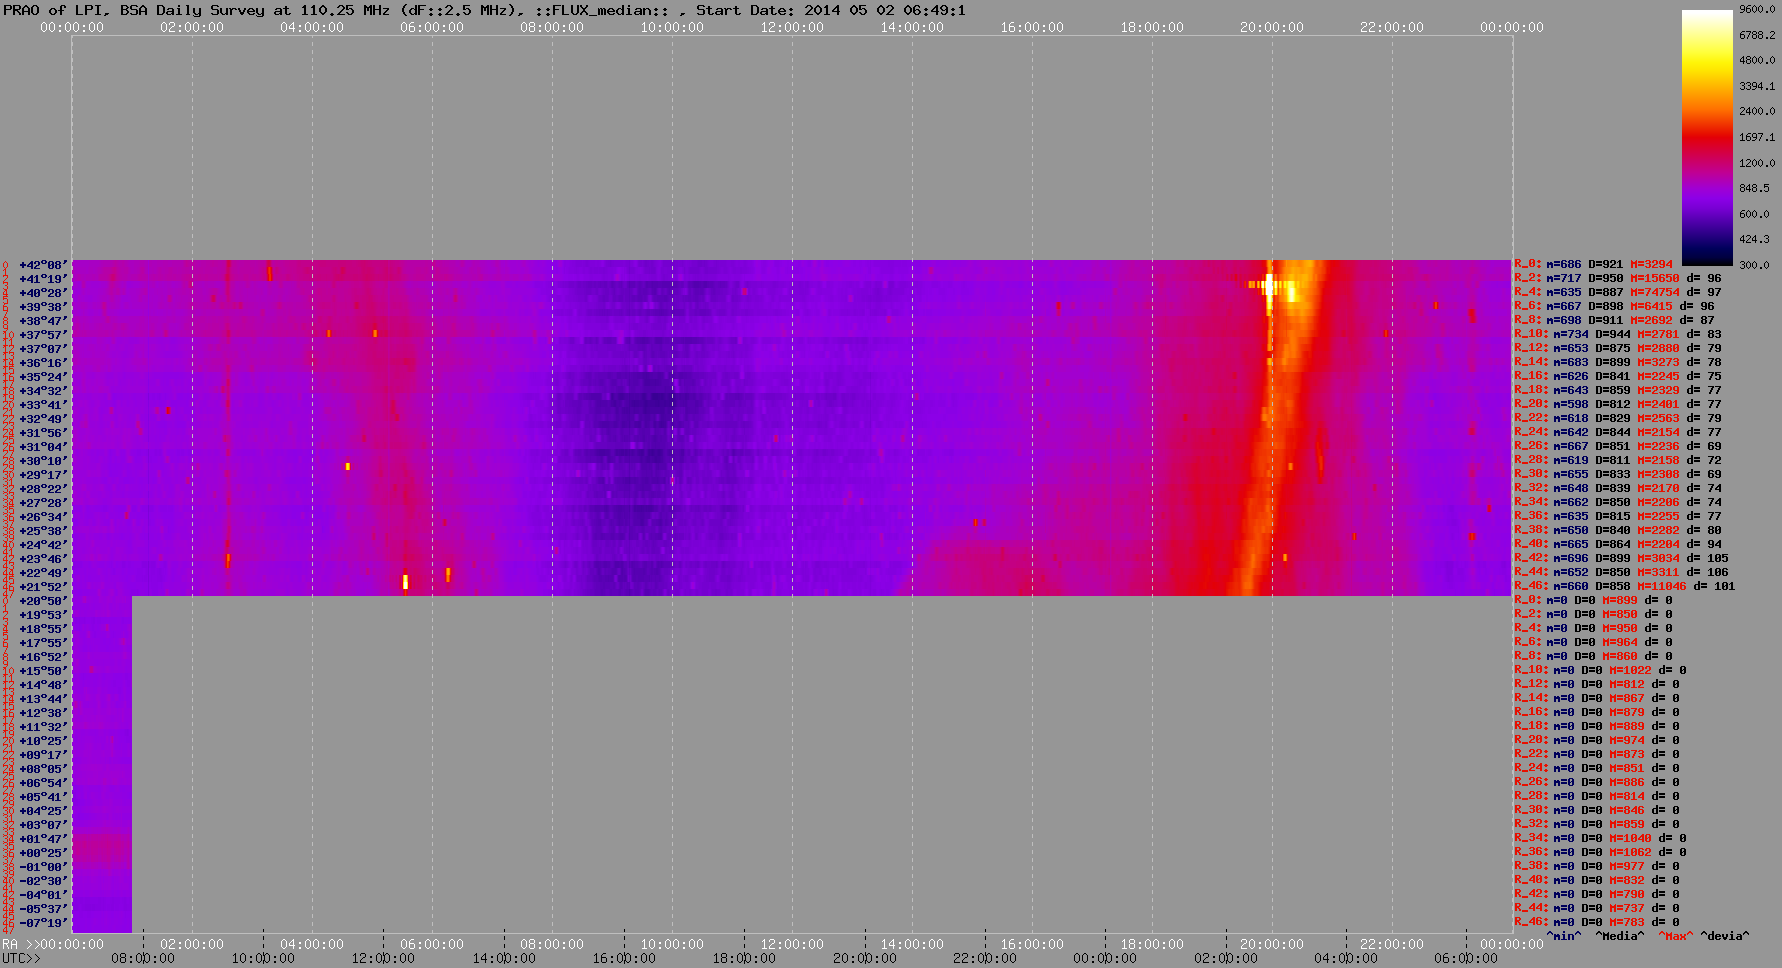
Task: Click declination label -07°19'
Action: [x=43, y=923]
